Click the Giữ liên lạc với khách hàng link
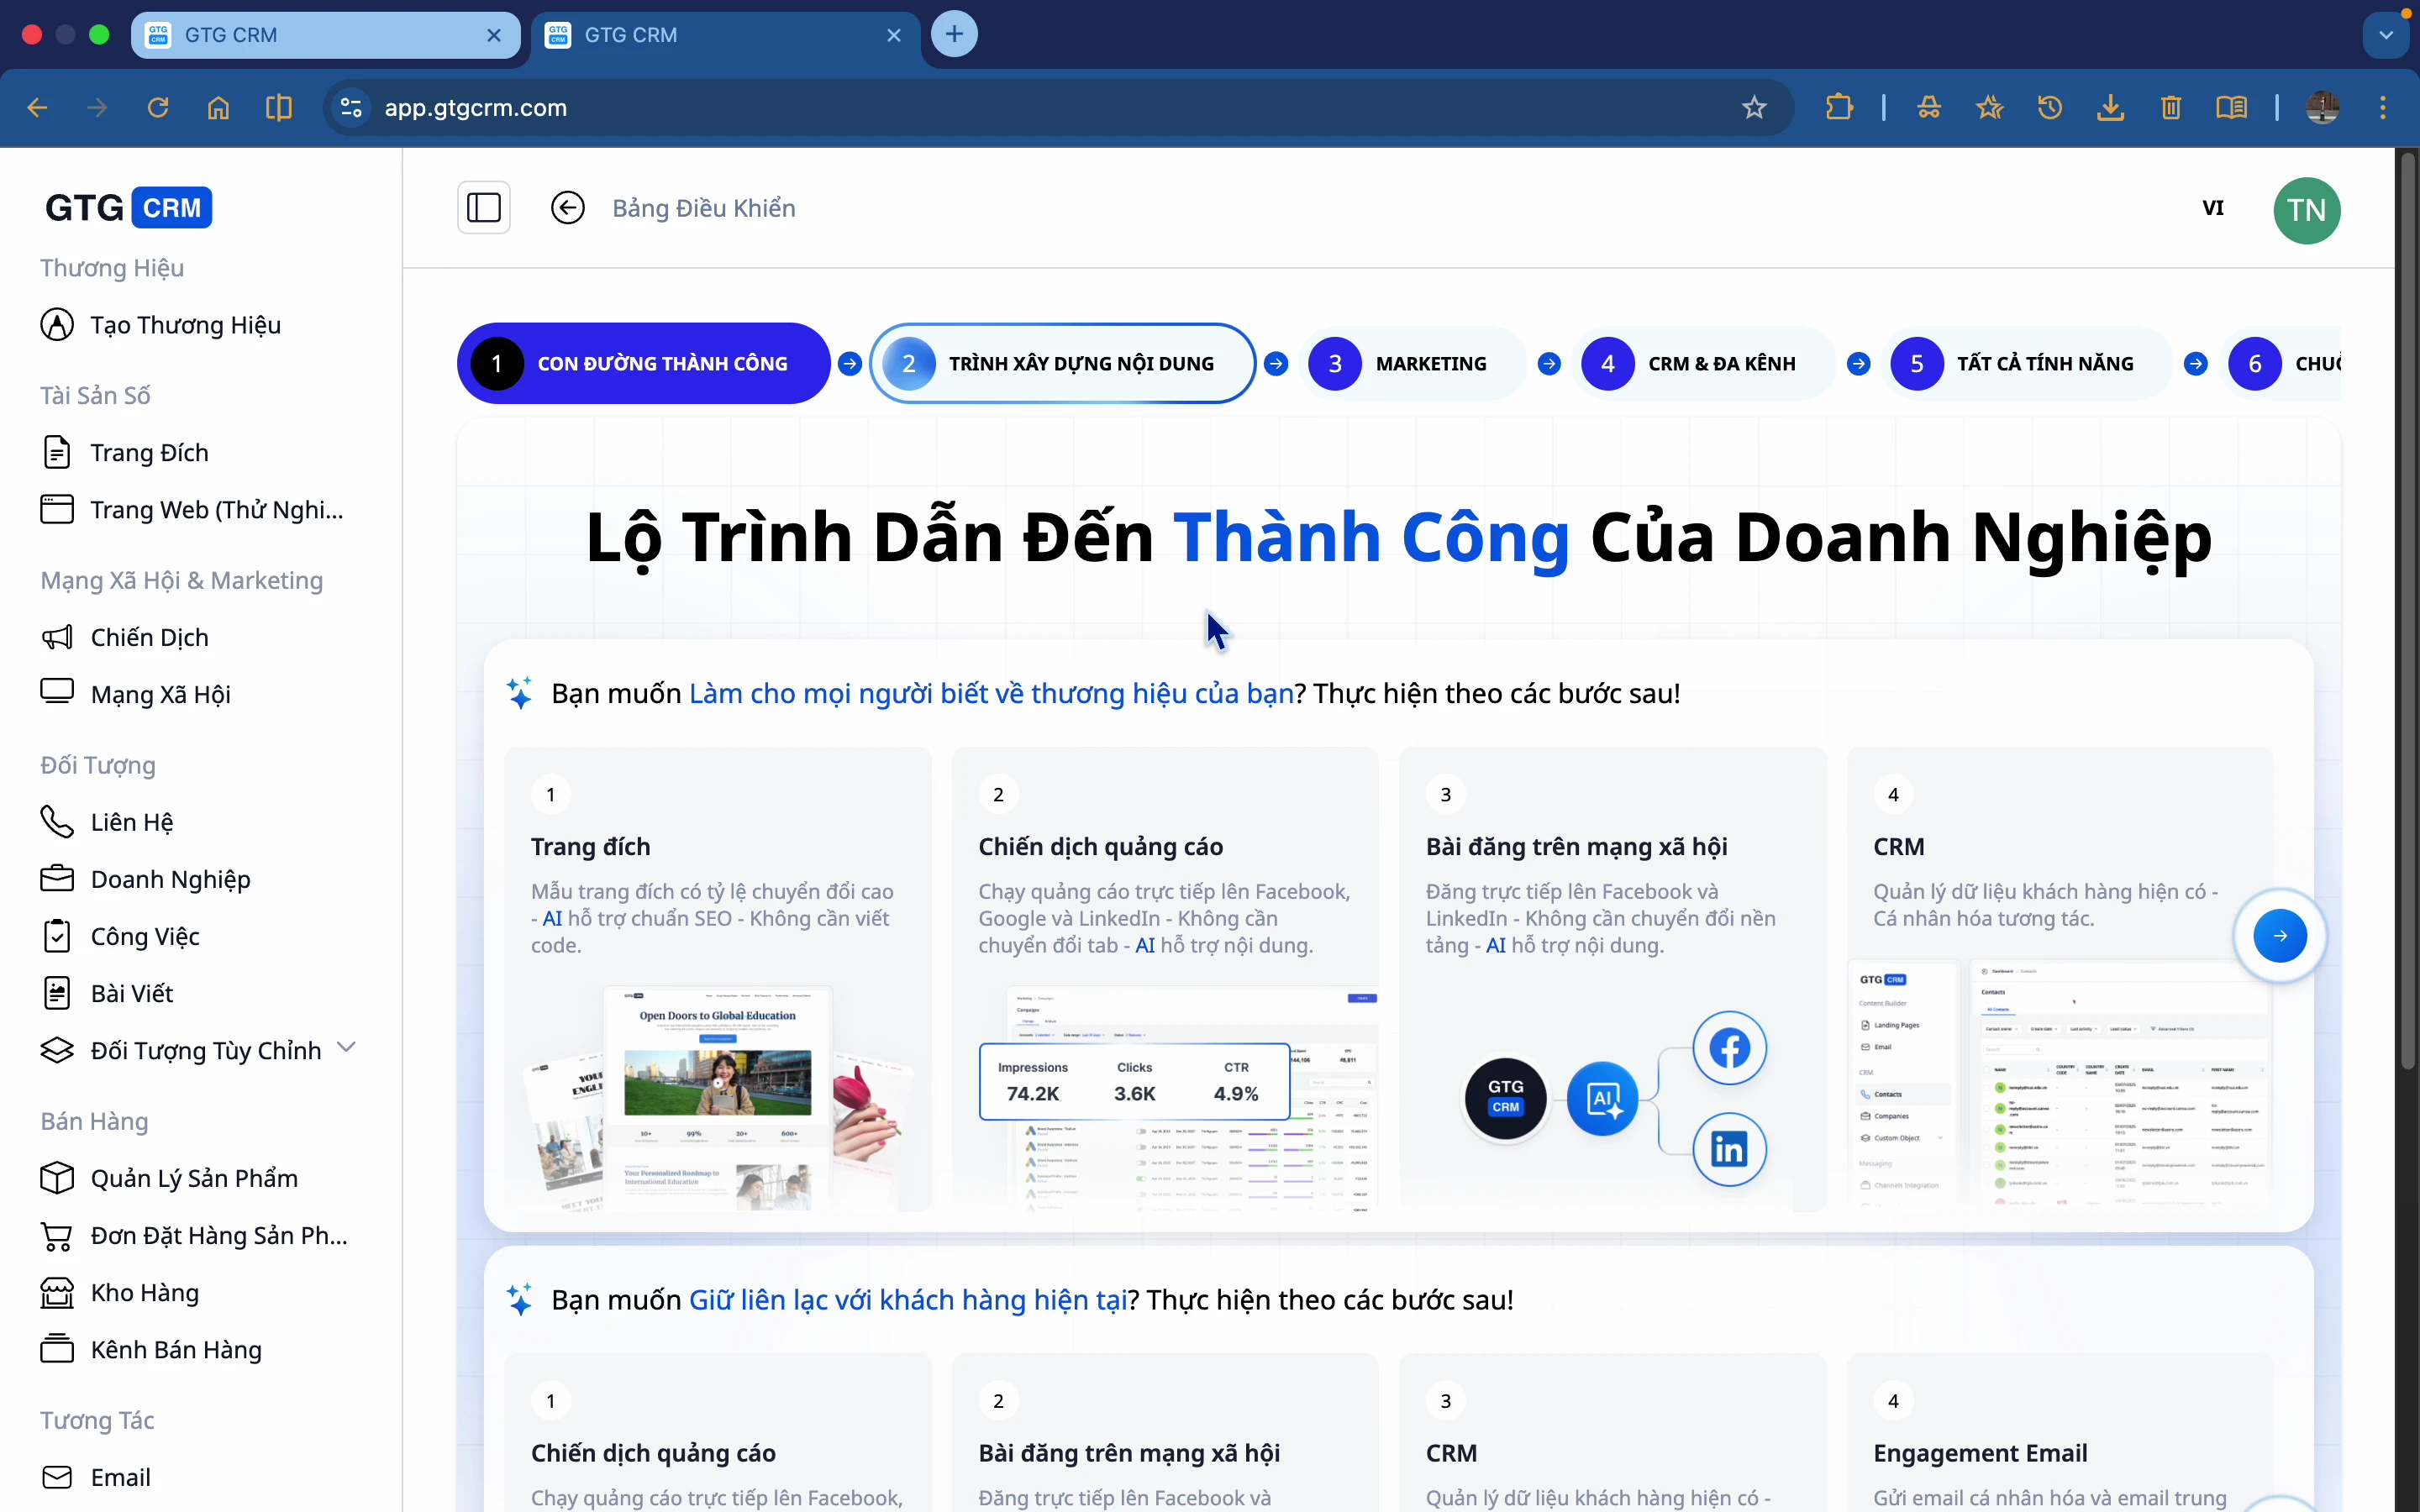Viewport: 2420px width, 1512px height. [x=908, y=1300]
